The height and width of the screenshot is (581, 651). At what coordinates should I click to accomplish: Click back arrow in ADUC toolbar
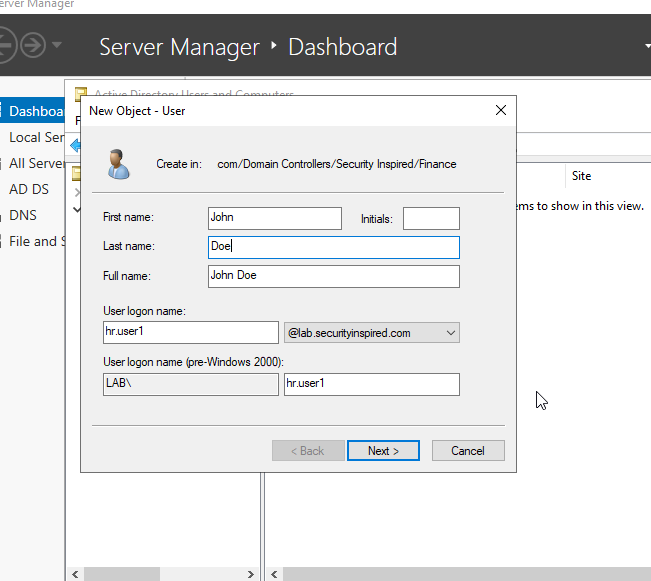[x=76, y=146]
